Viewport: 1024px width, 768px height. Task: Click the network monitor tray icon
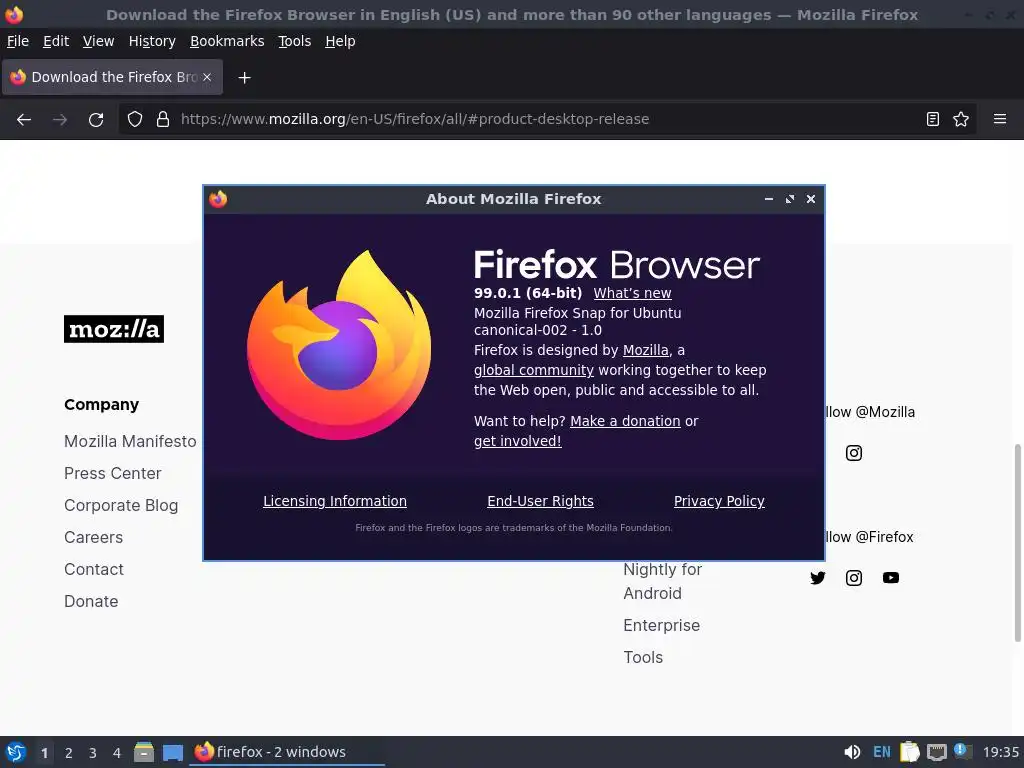pyautogui.click(x=936, y=752)
